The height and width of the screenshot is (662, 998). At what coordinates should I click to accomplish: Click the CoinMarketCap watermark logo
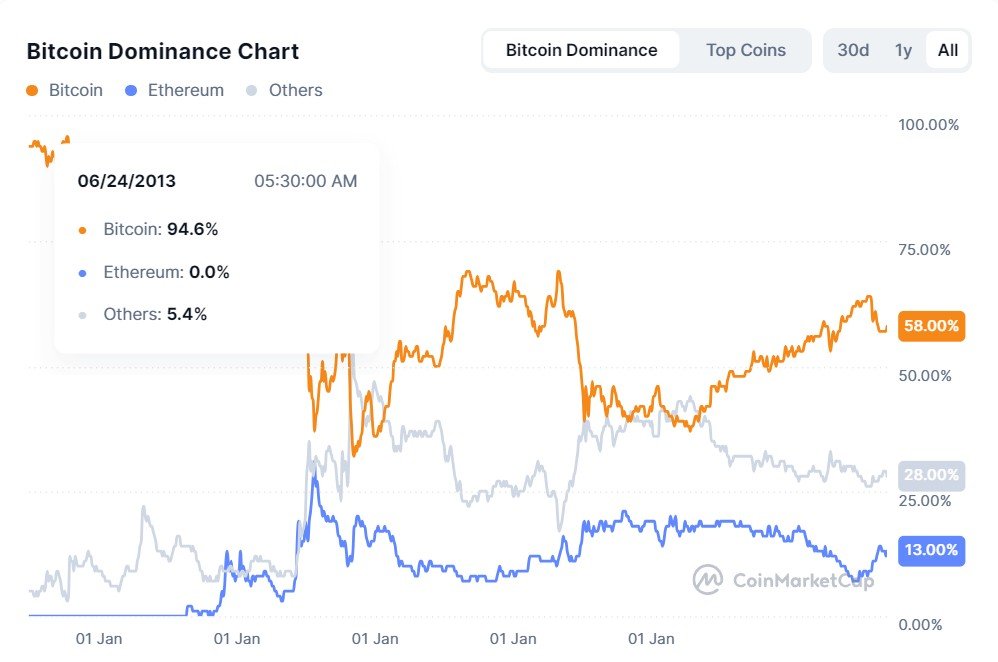[708, 578]
